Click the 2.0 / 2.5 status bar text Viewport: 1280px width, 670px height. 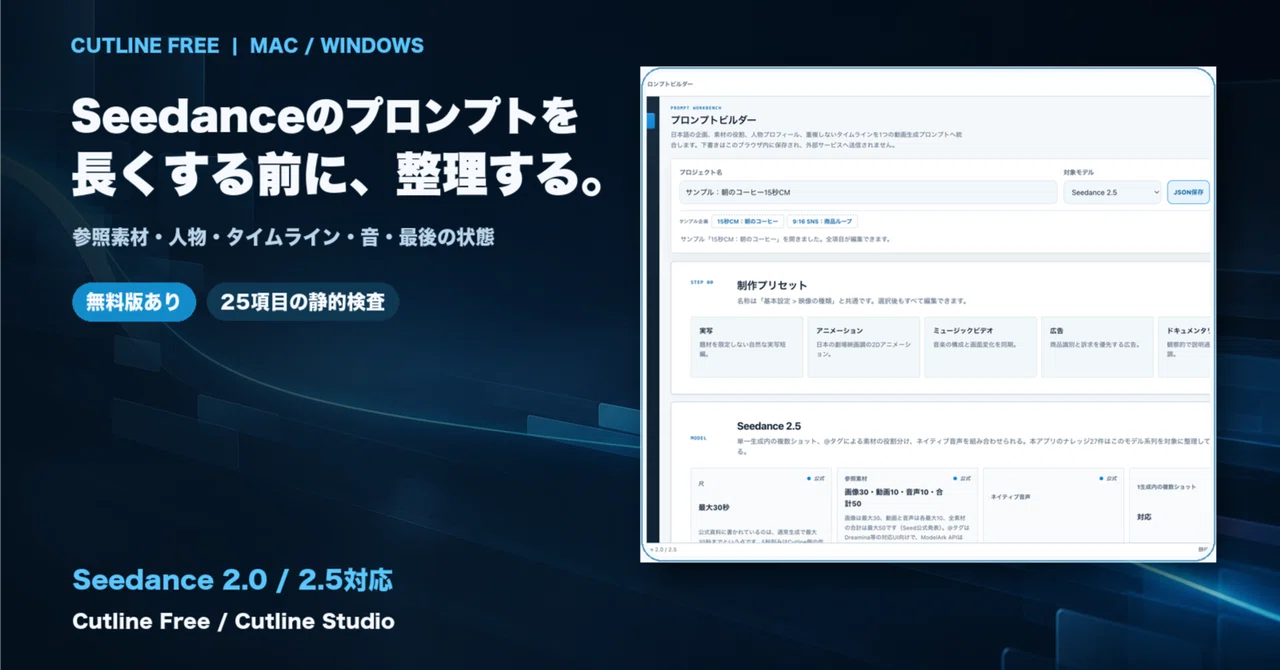coord(663,549)
